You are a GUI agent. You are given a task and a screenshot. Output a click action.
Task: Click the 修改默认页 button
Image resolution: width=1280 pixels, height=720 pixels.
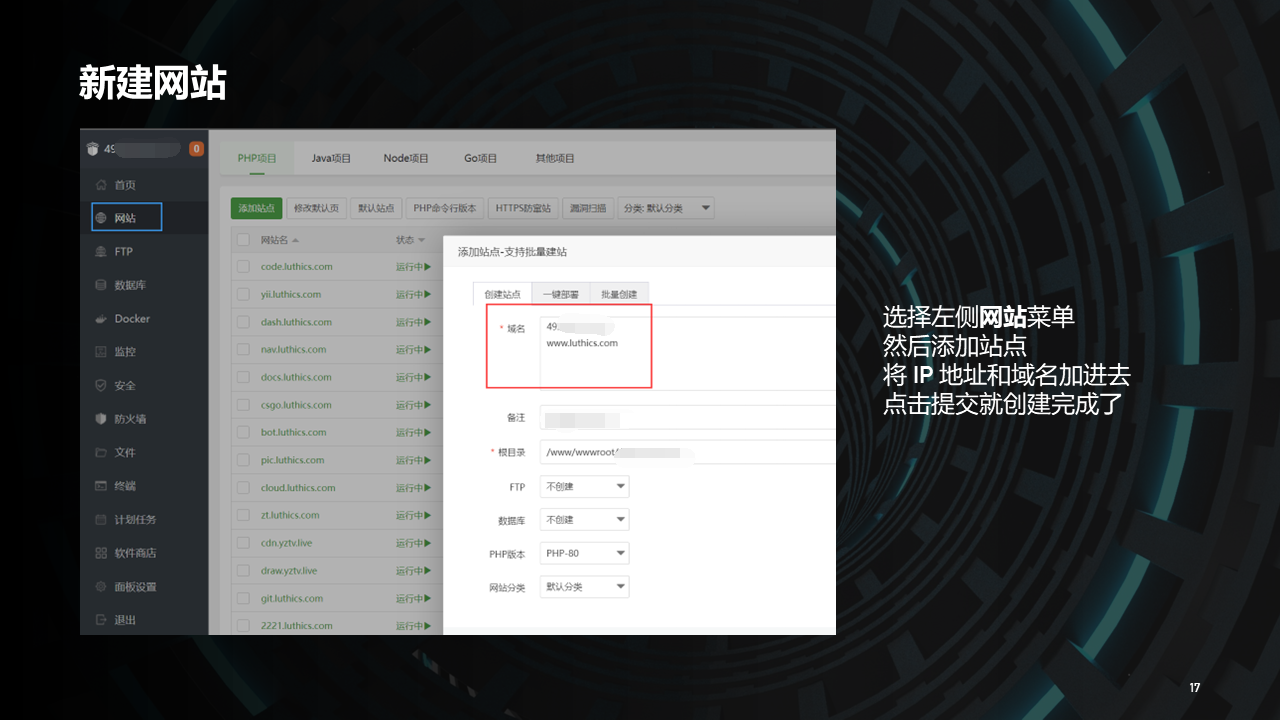coord(316,208)
